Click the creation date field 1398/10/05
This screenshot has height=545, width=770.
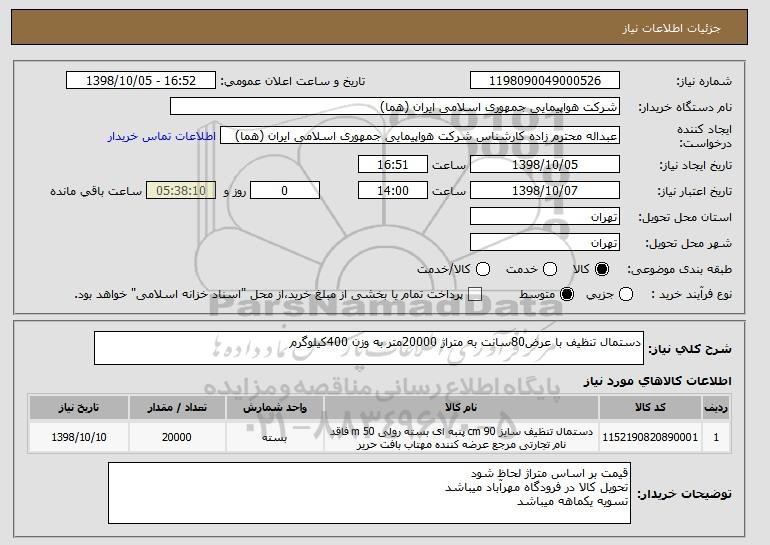pos(545,164)
